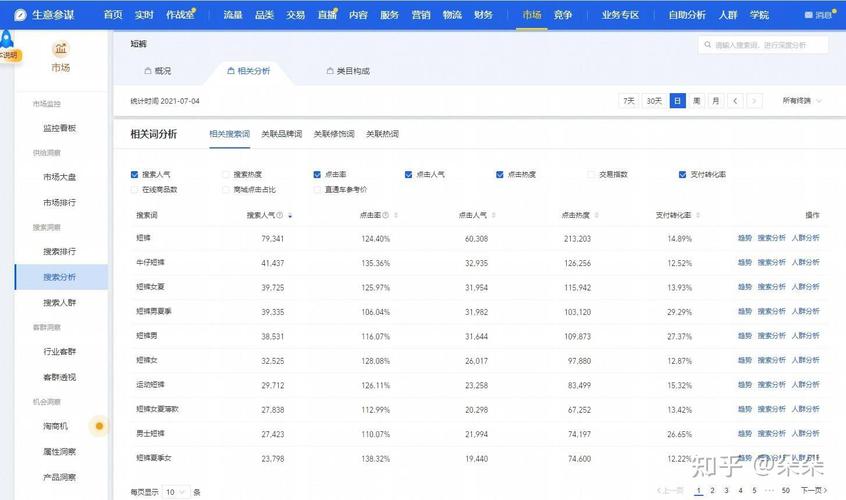Click the help icon next to 点击率 header
Screen dimensions: 846x500
pos(386,215)
